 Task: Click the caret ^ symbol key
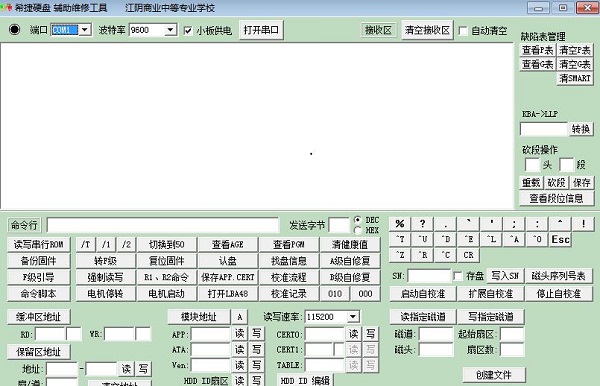tap(560, 224)
